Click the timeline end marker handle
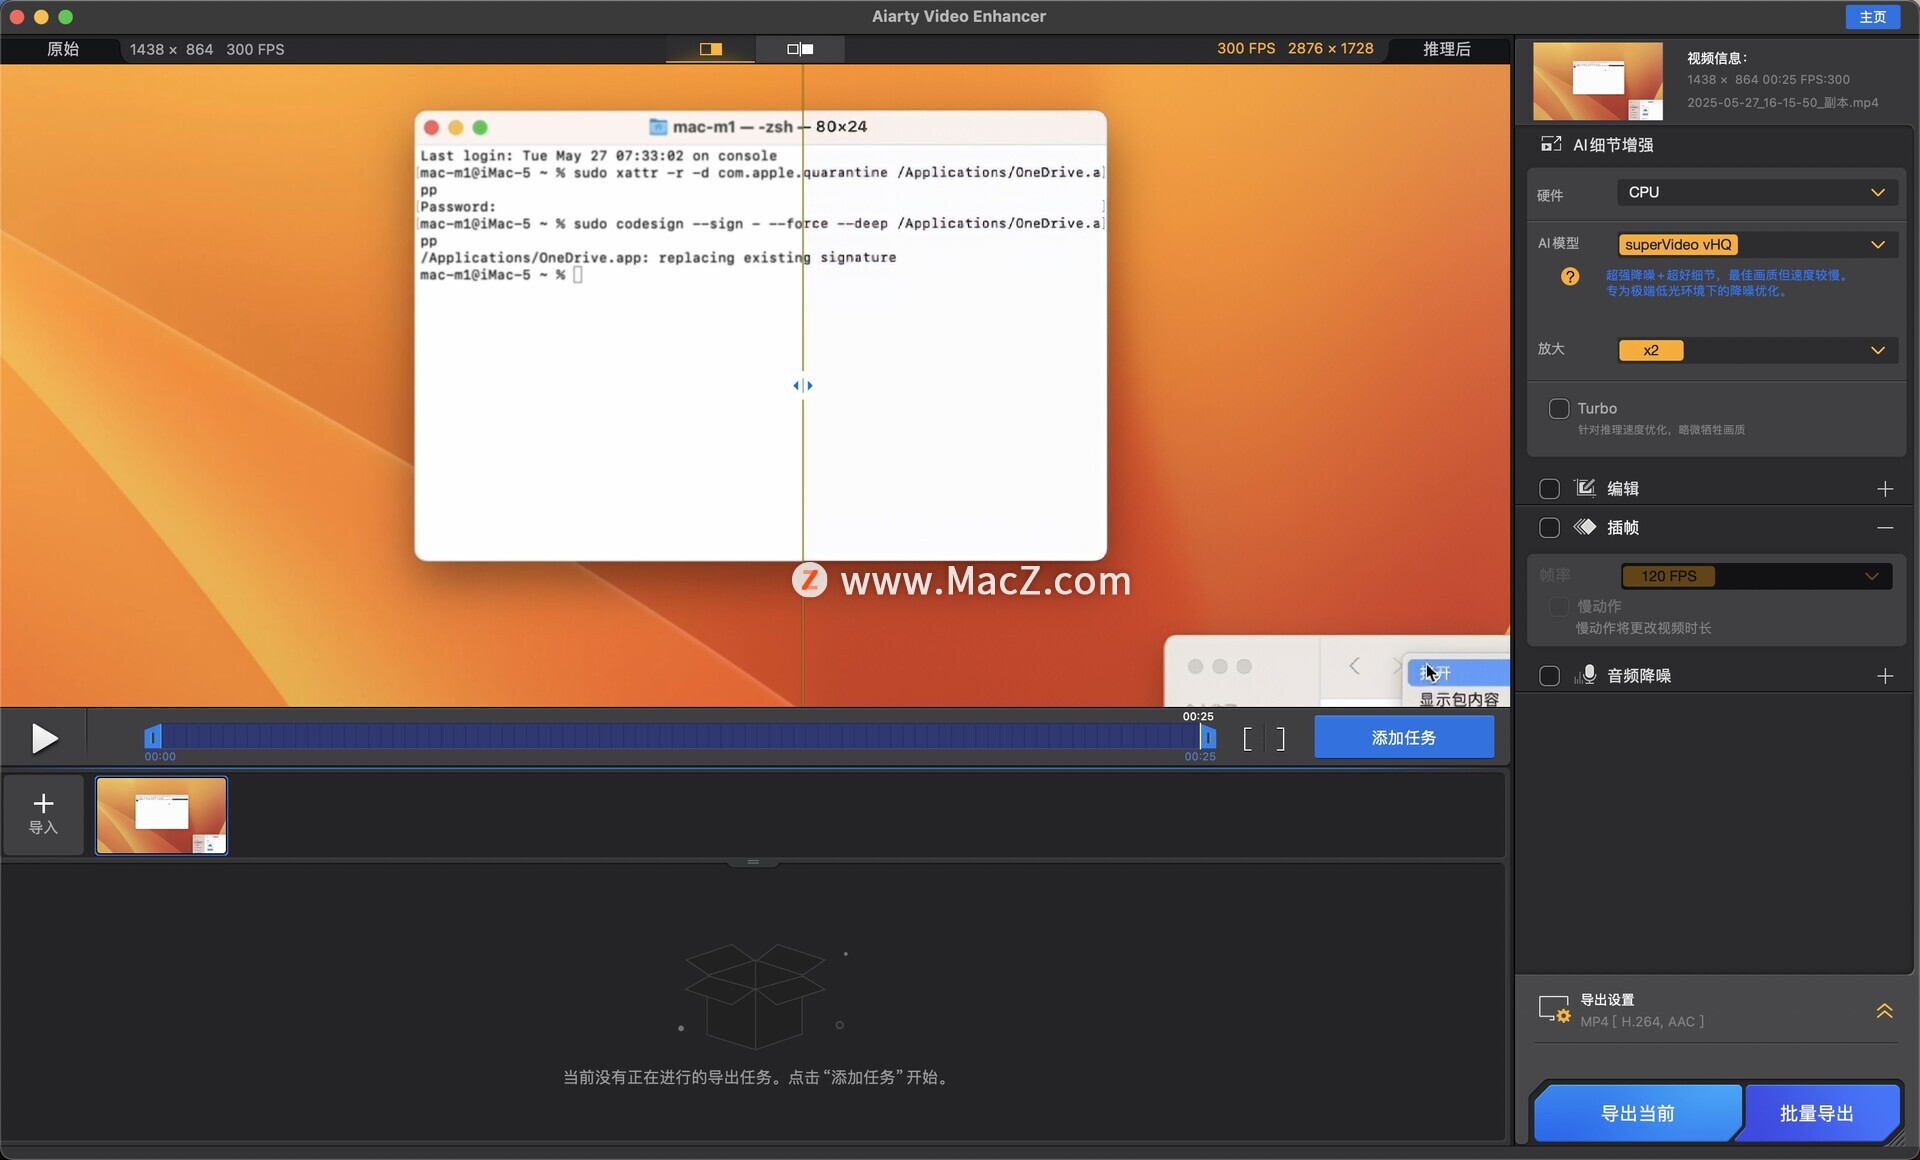The width and height of the screenshot is (1920, 1160). point(1208,737)
